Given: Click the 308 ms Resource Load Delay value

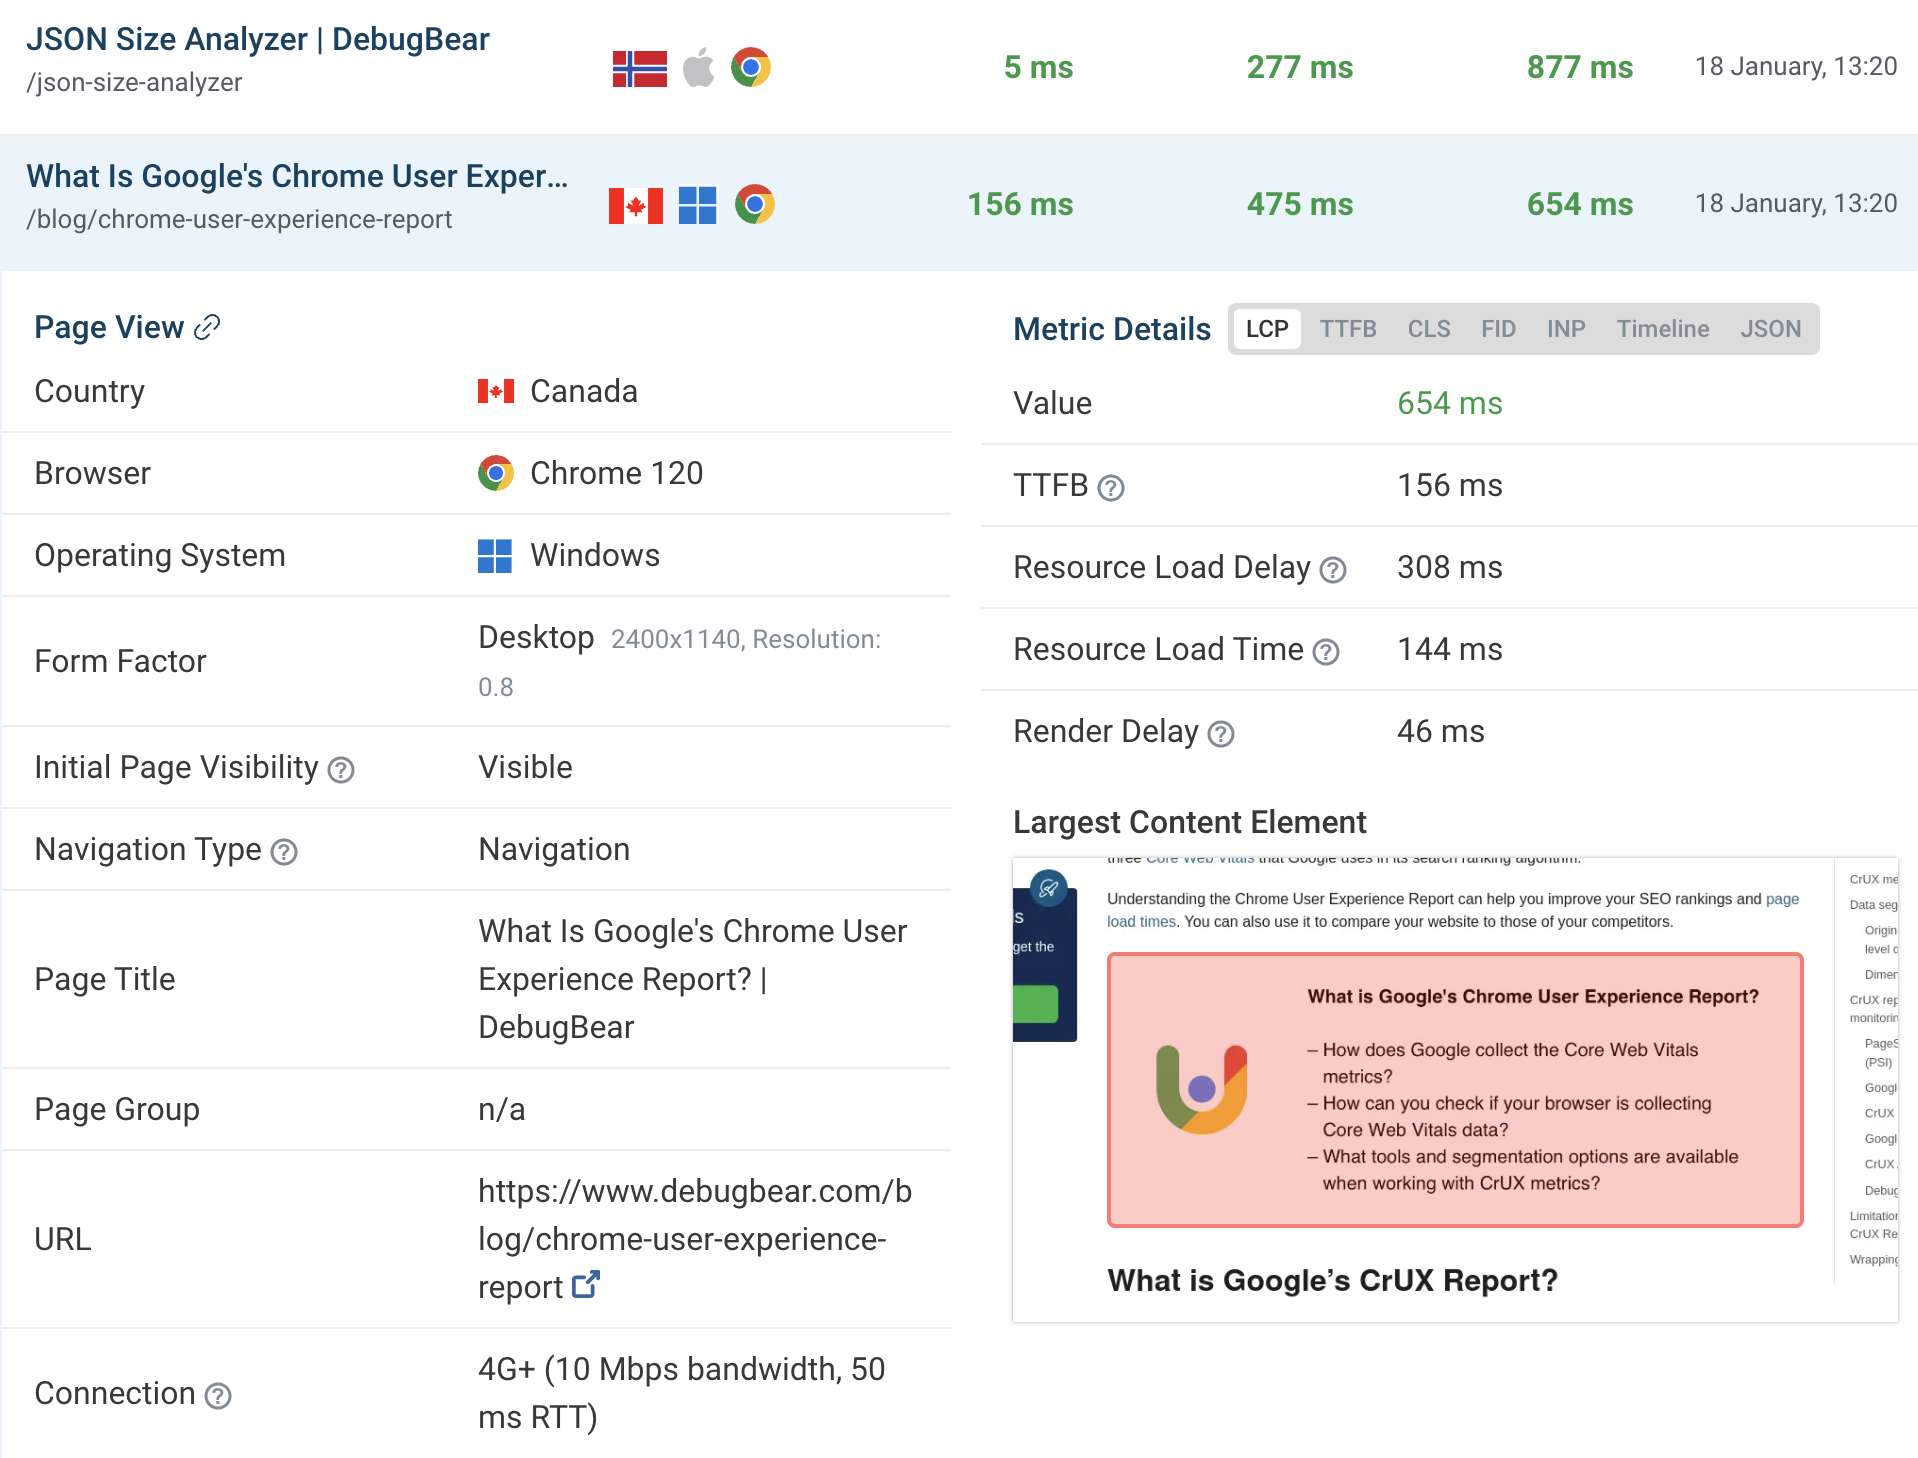Looking at the screenshot, I should point(1449,567).
